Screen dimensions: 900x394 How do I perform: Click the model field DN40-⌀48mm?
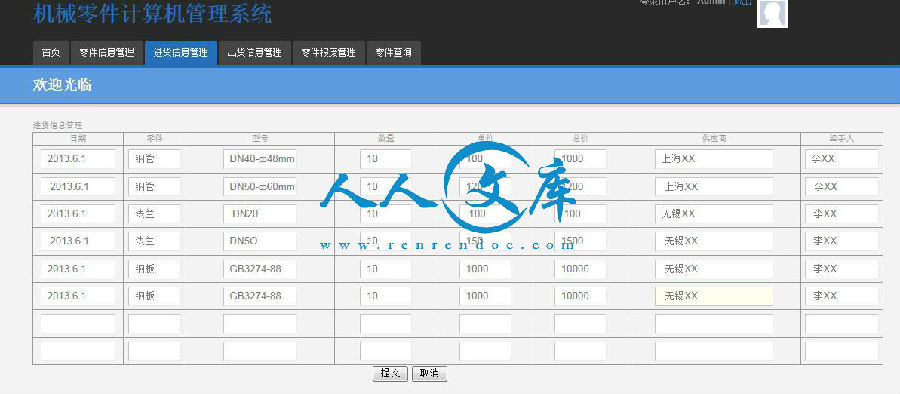[259, 159]
